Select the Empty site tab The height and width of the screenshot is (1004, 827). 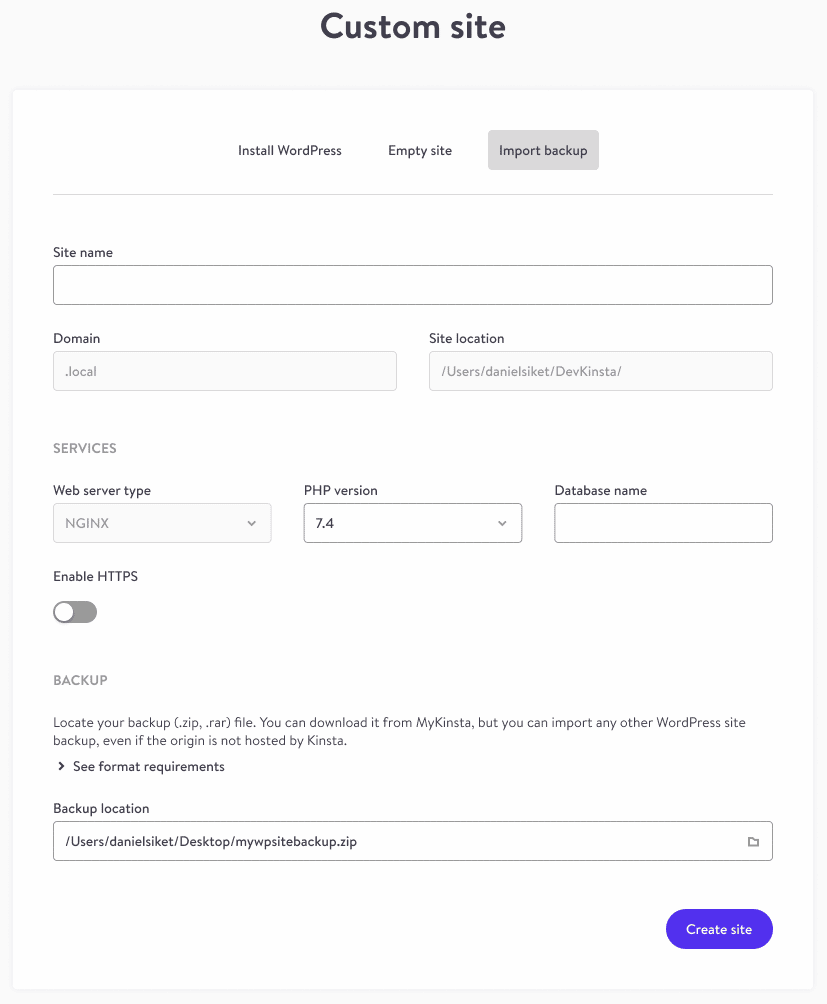tap(419, 150)
